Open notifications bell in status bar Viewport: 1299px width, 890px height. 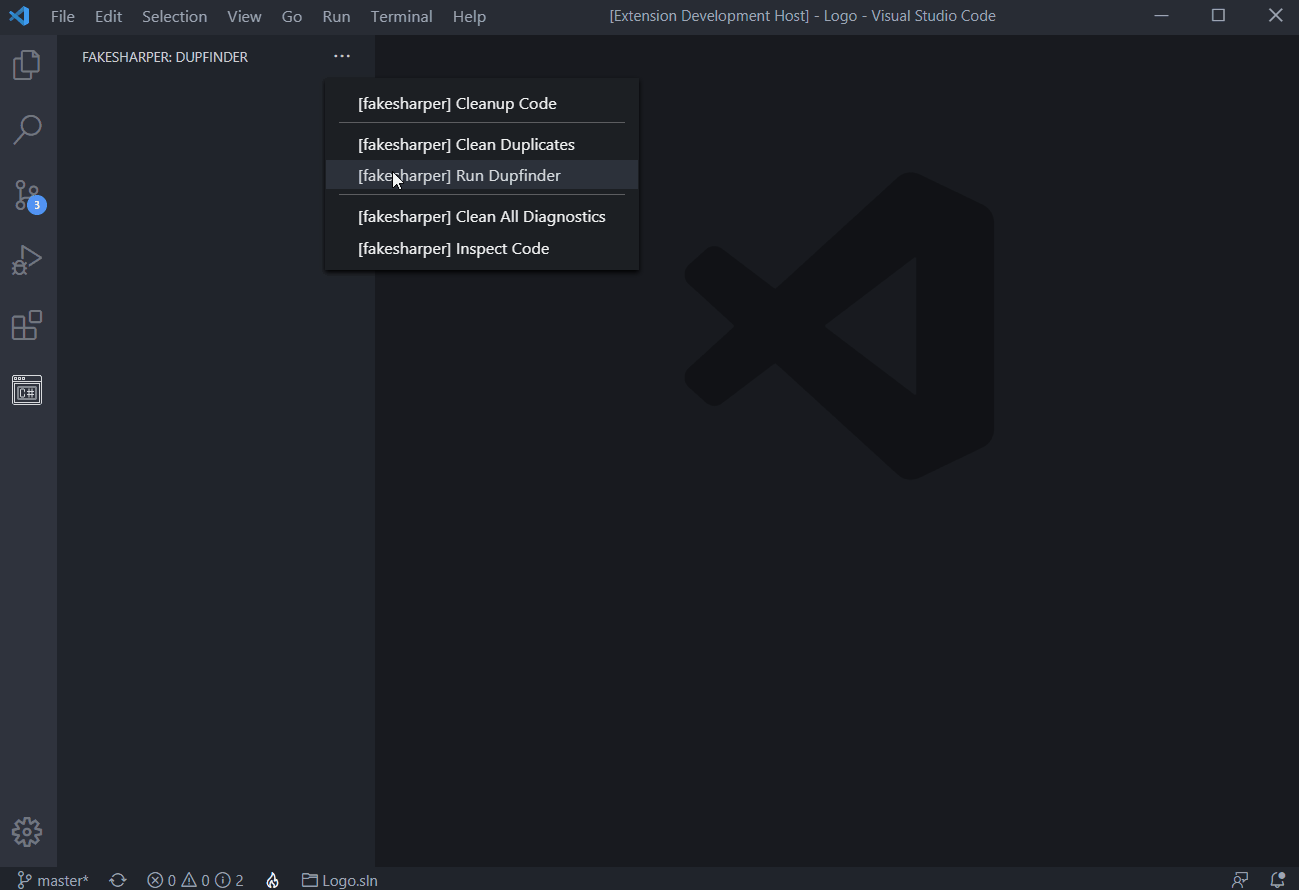pyautogui.click(x=1277, y=880)
